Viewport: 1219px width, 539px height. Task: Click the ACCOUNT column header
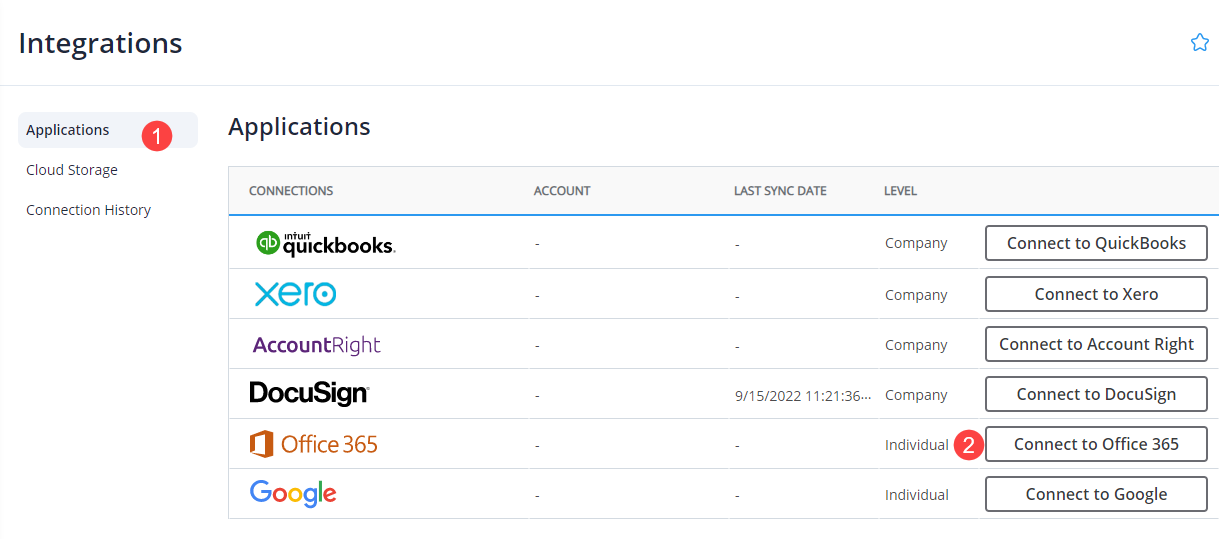[562, 191]
